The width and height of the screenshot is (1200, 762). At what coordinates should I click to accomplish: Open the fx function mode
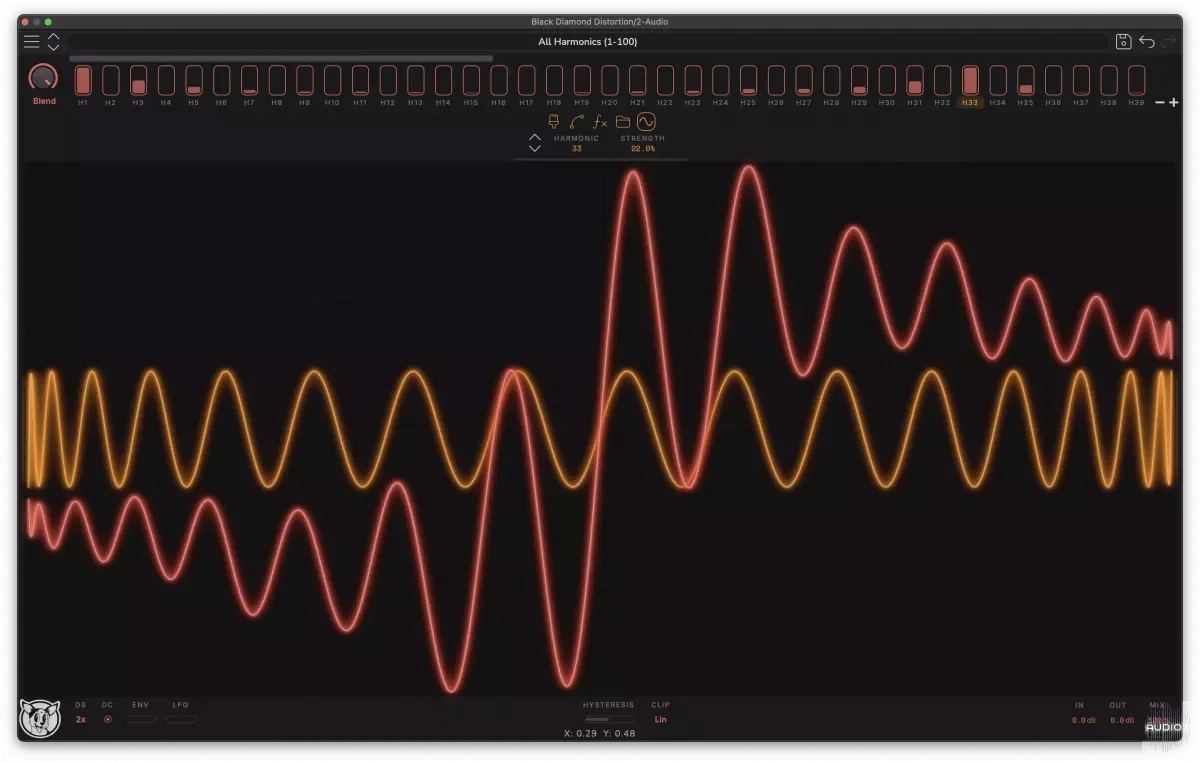[600, 122]
